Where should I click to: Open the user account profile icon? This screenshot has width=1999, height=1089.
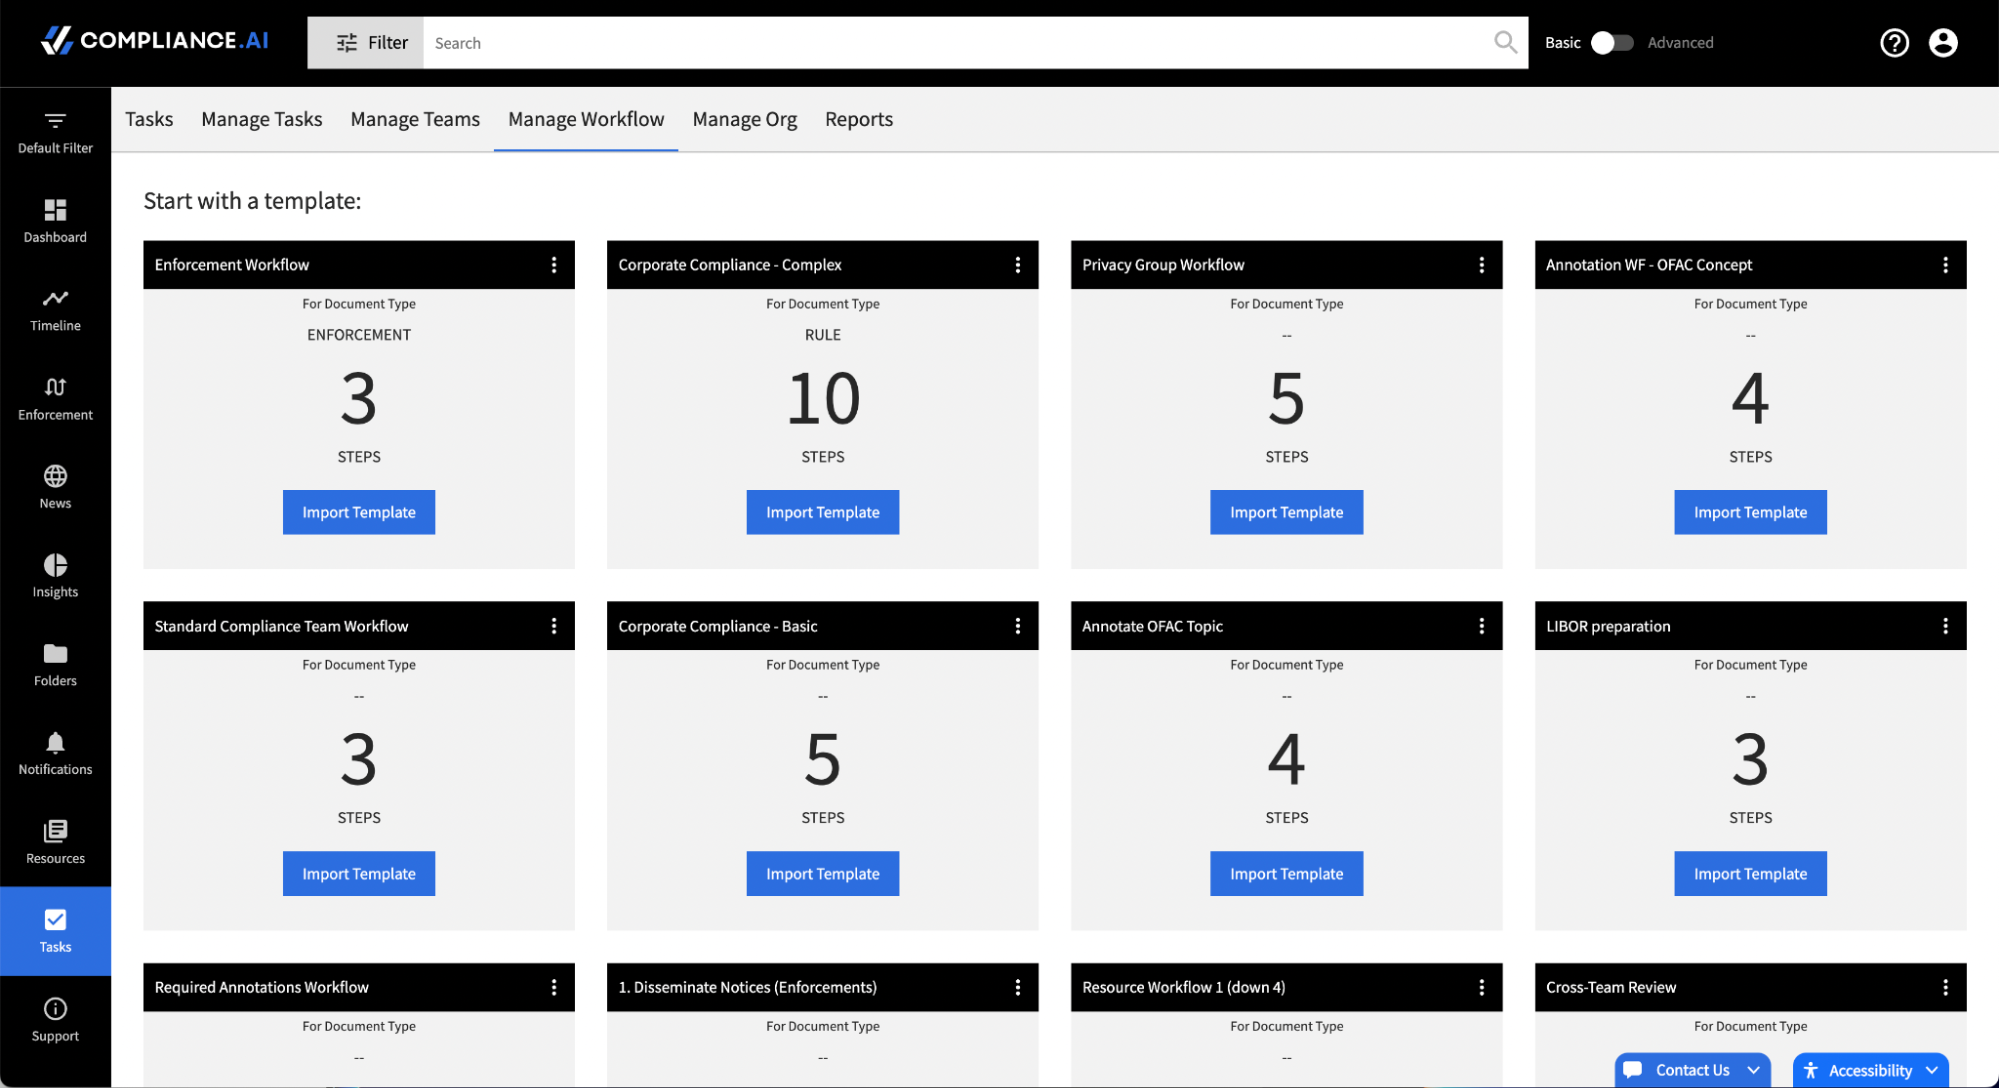pyautogui.click(x=1943, y=43)
